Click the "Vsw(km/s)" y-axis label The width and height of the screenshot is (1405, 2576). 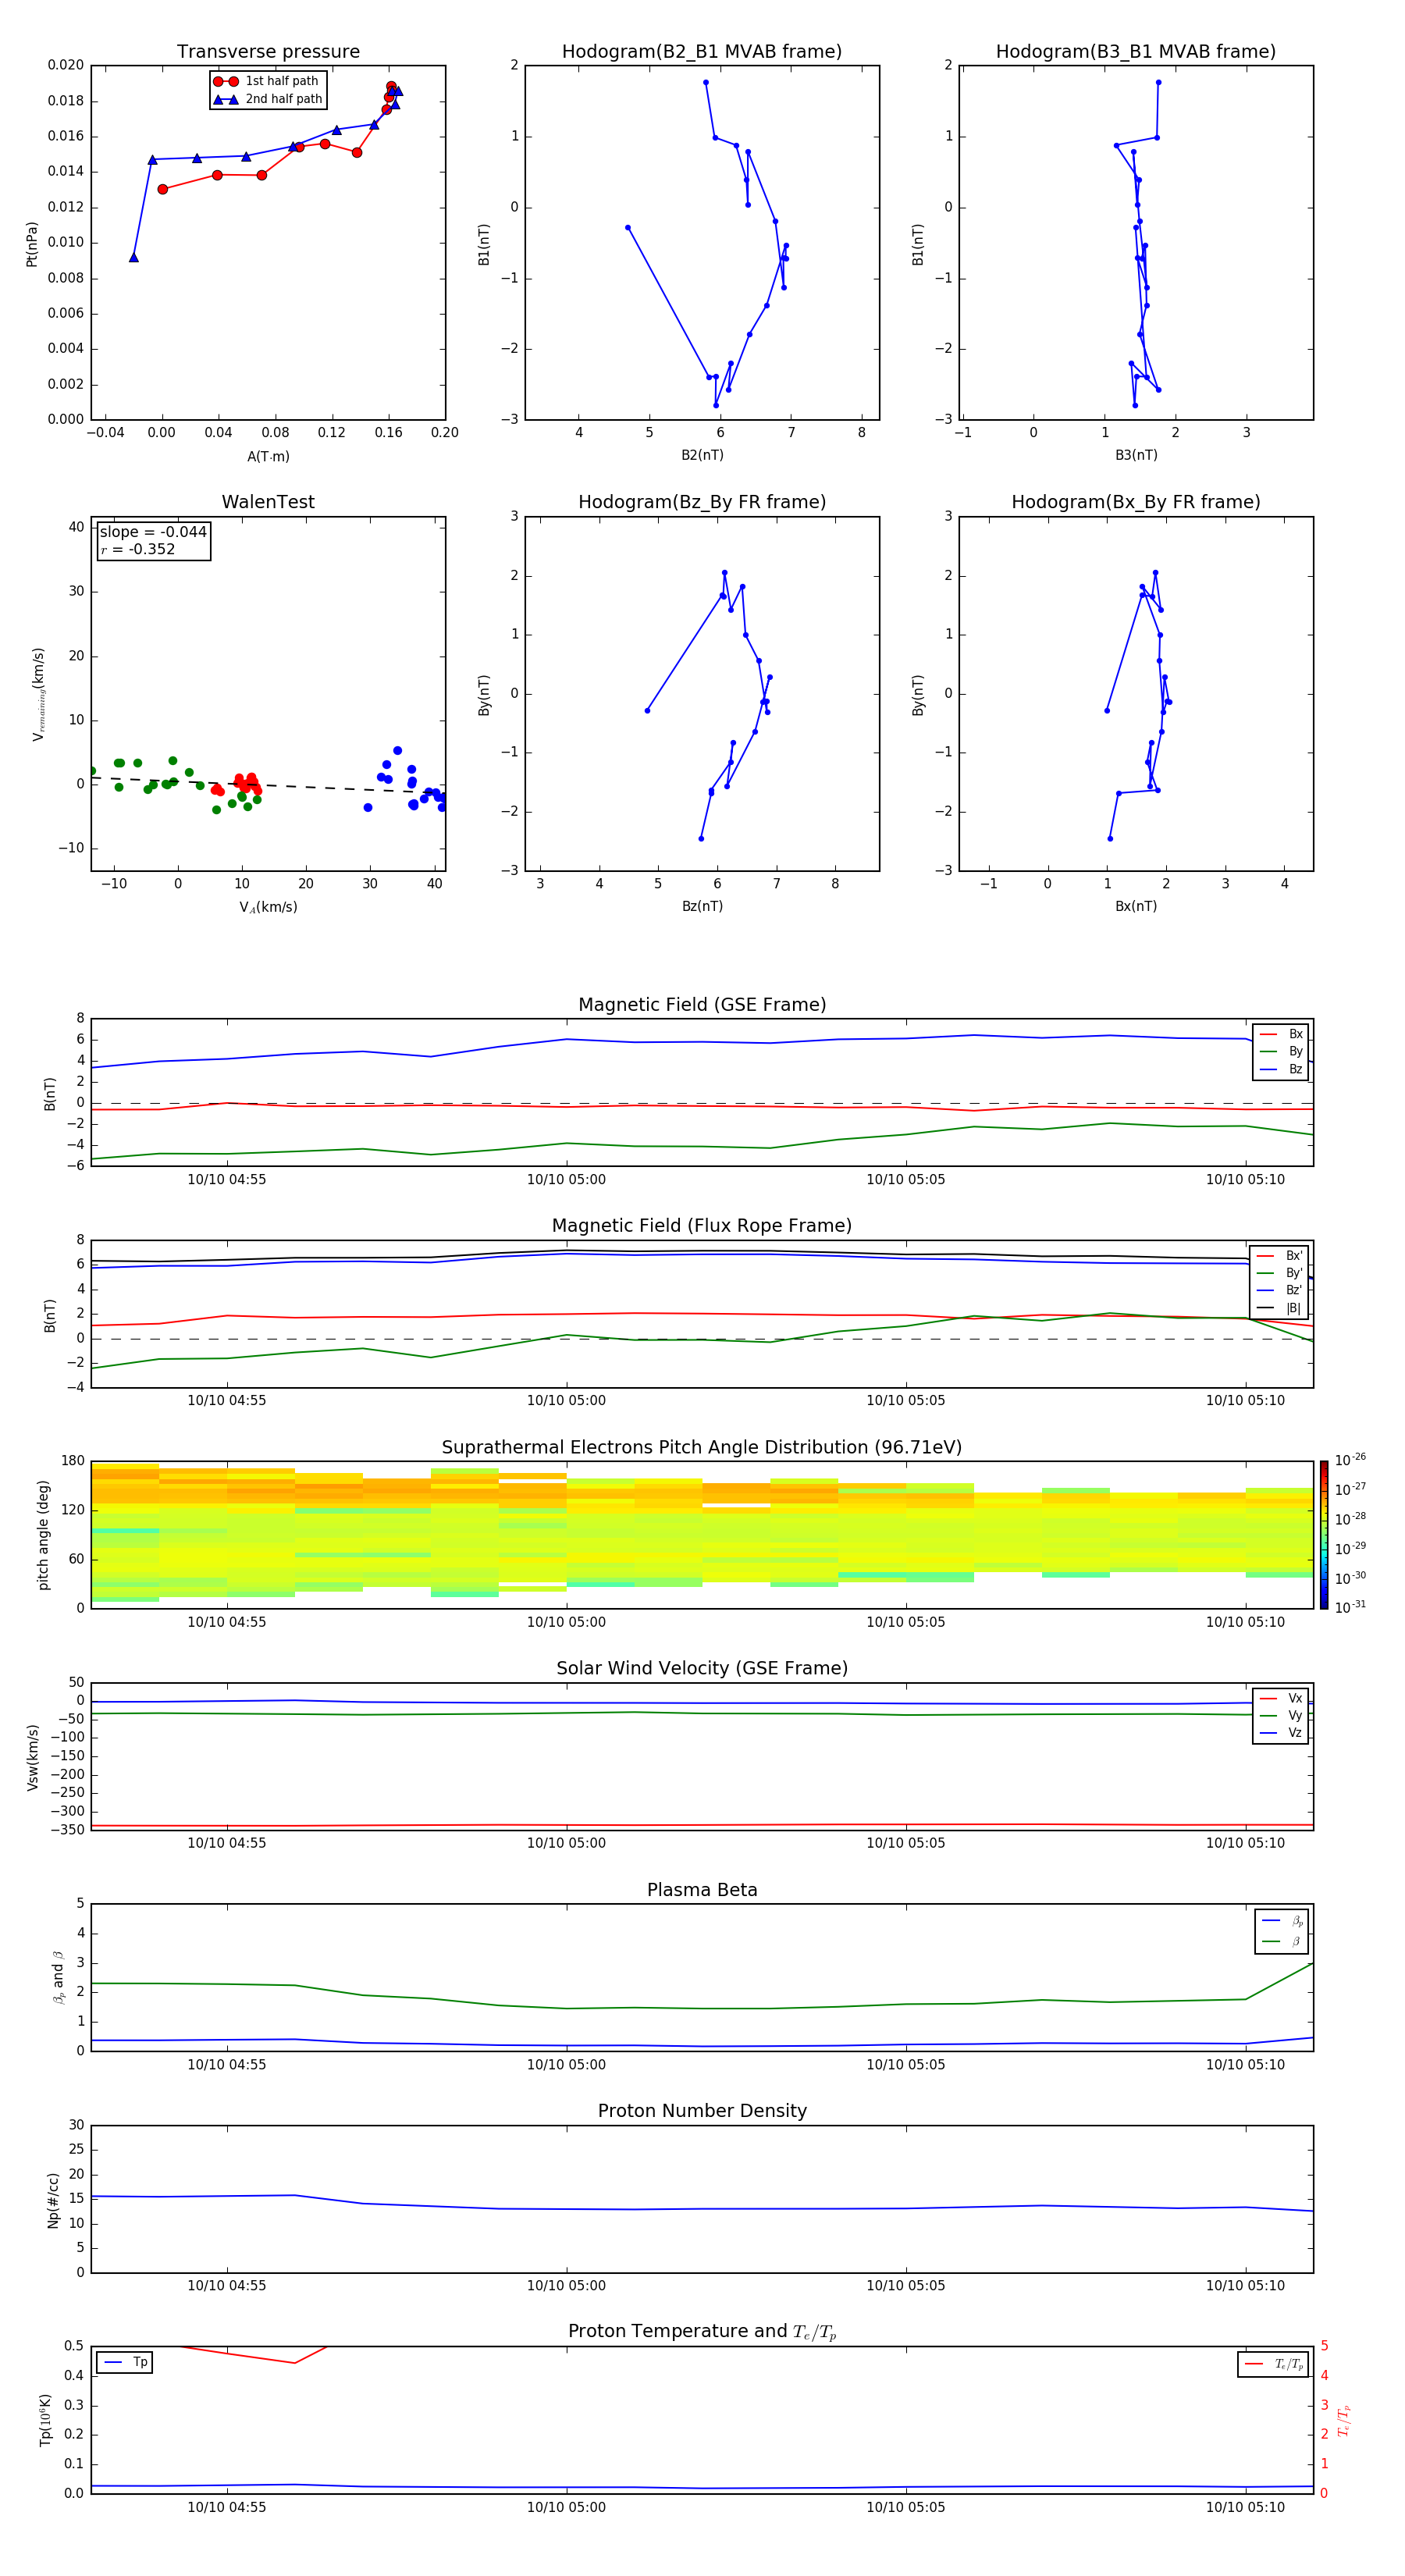point(33,1757)
